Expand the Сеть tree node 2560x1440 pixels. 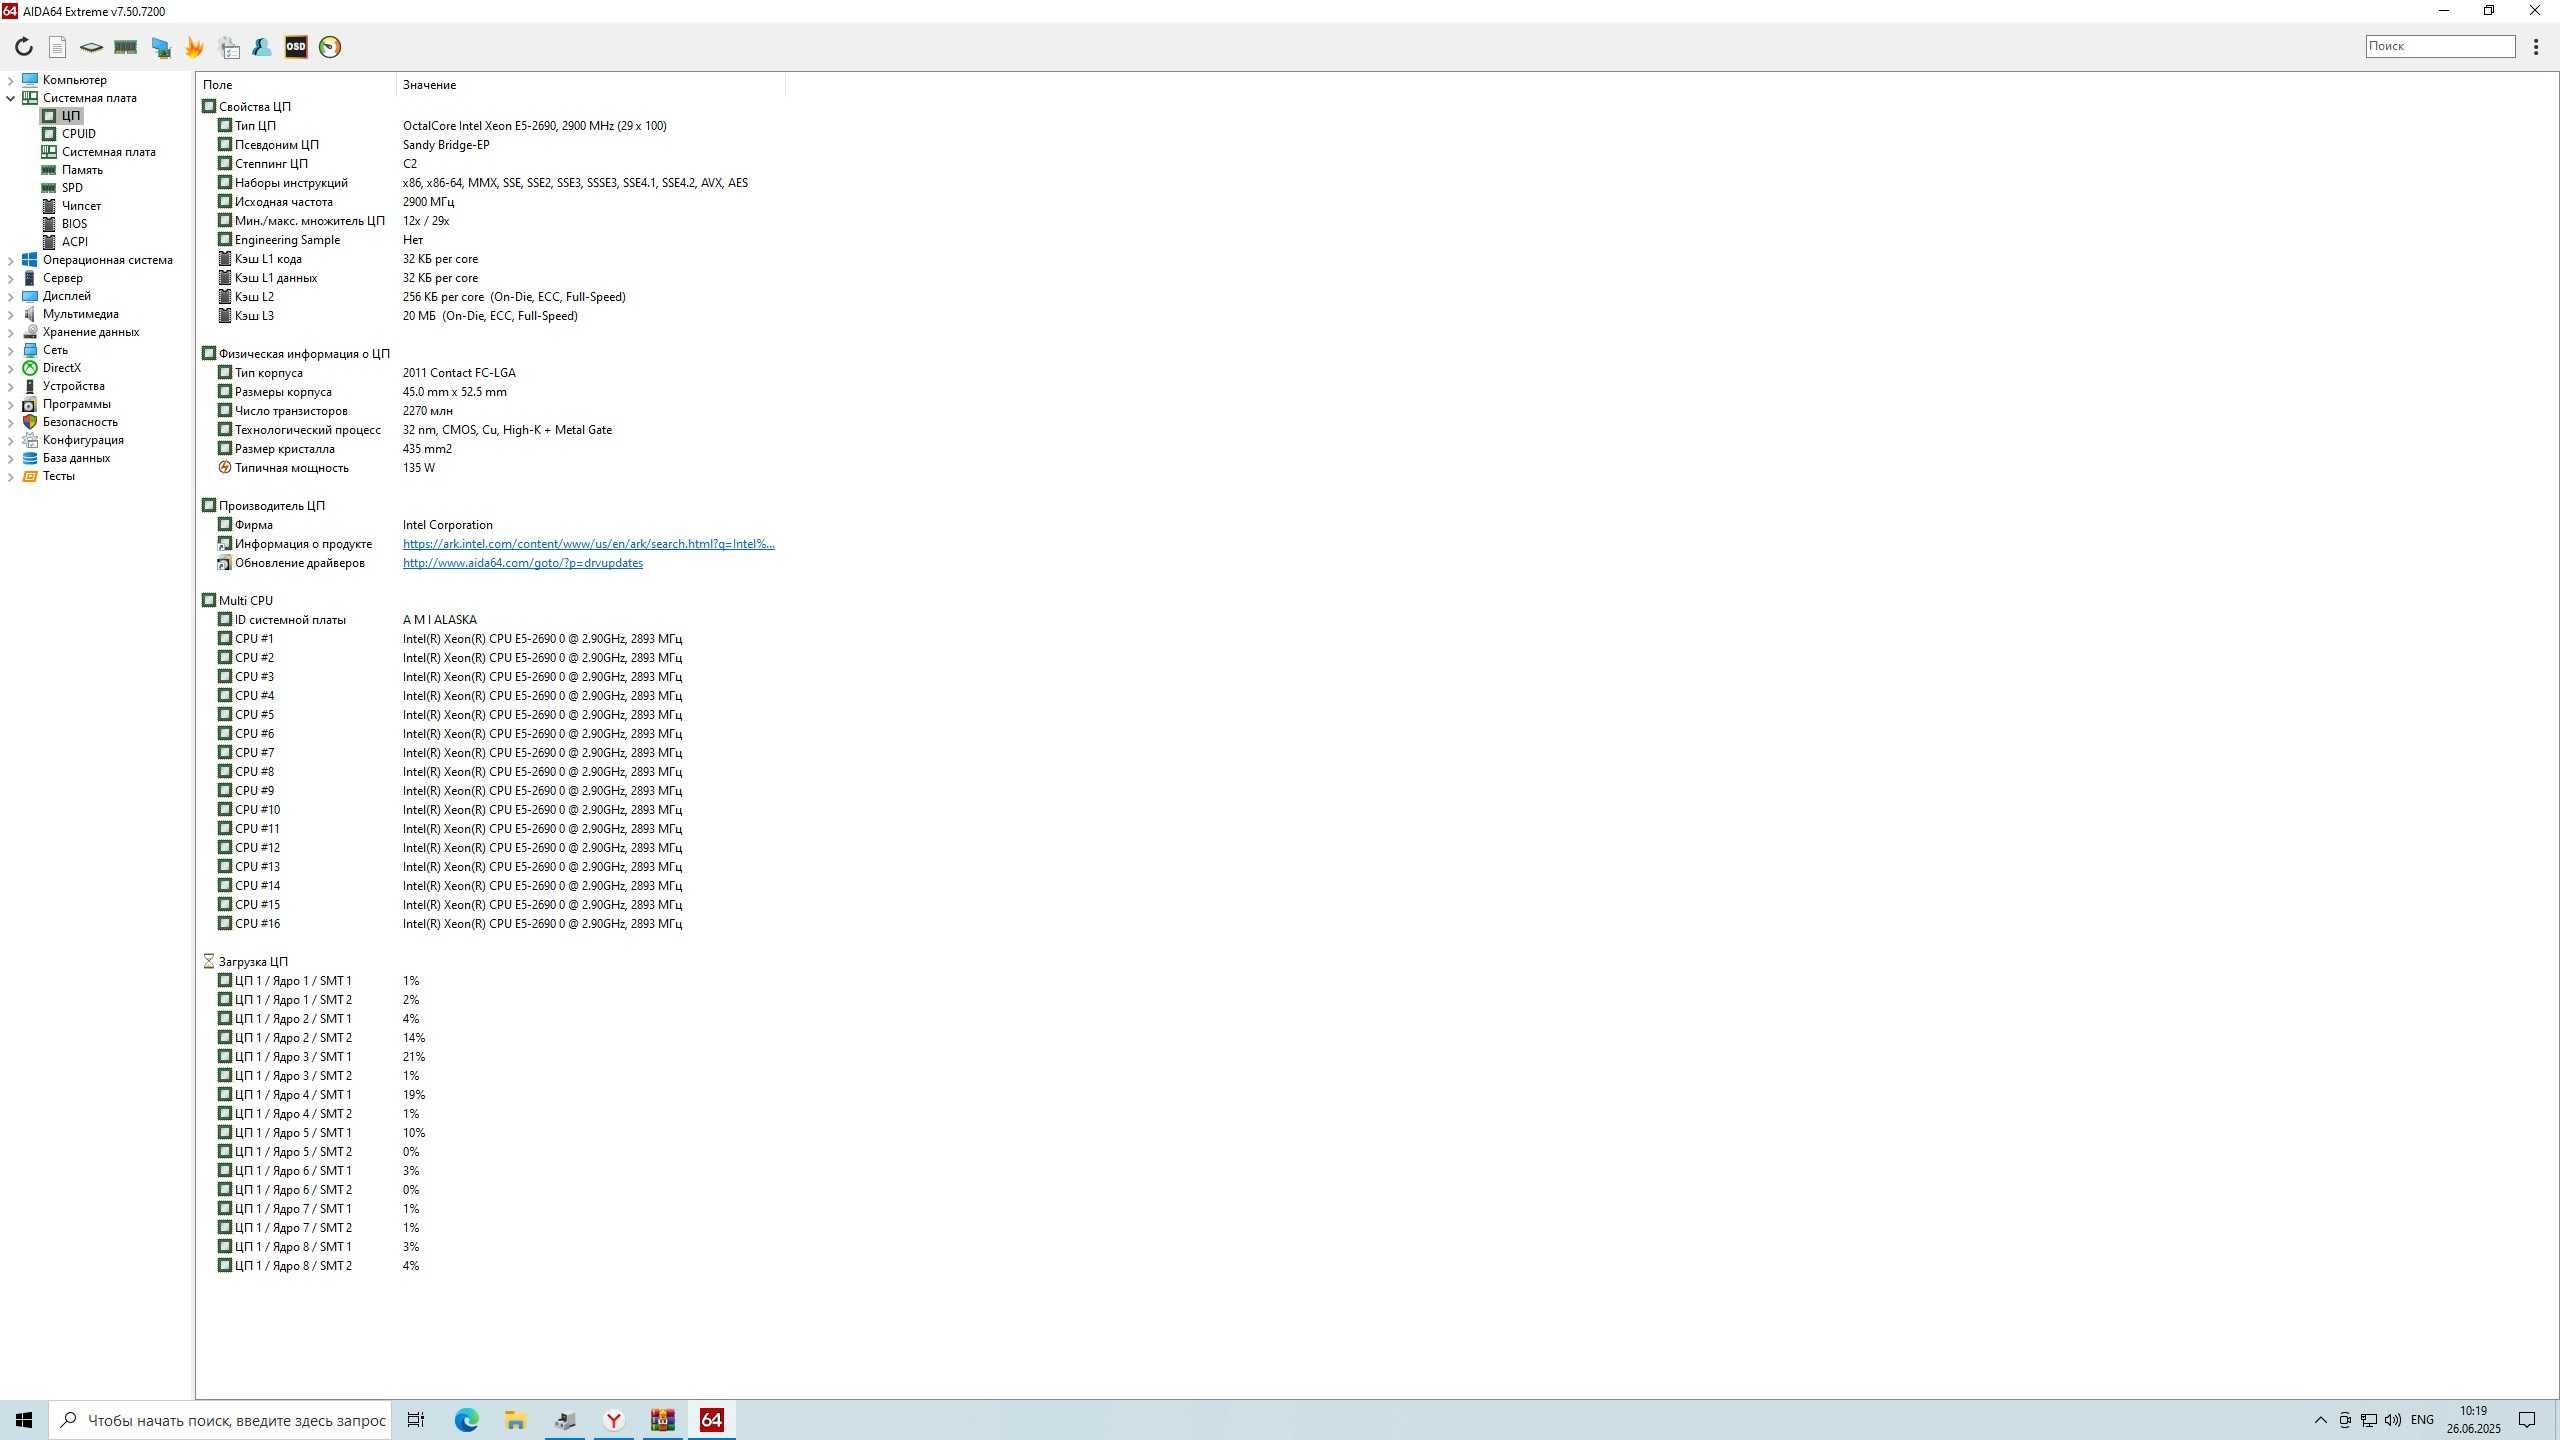10,350
